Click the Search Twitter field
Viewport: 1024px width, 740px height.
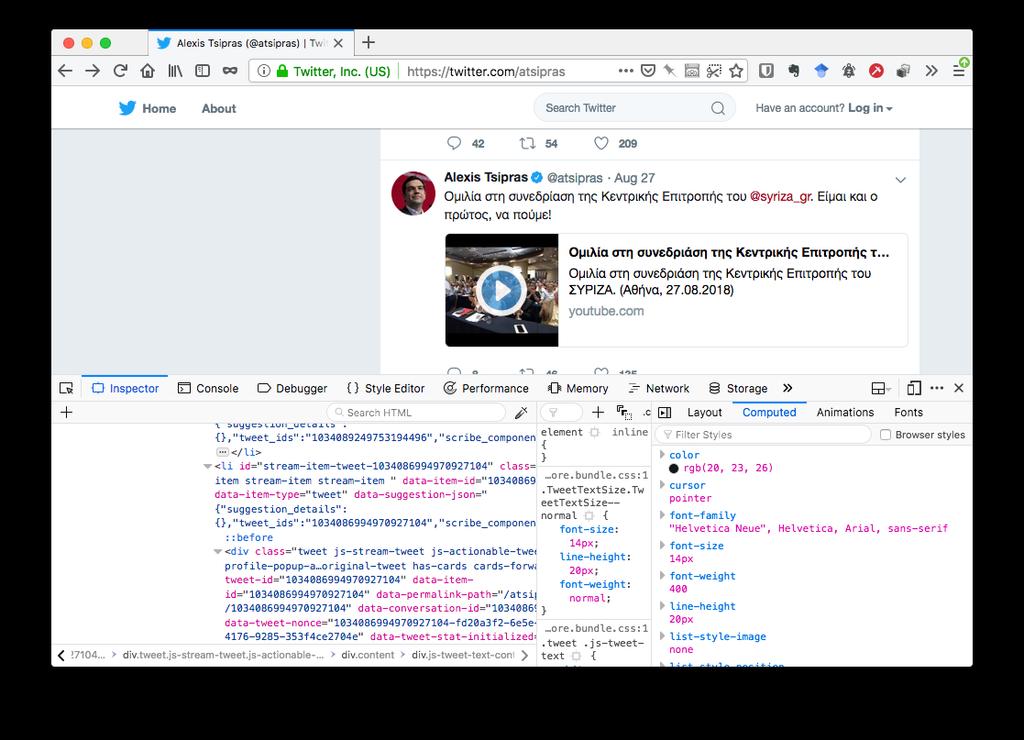point(634,108)
